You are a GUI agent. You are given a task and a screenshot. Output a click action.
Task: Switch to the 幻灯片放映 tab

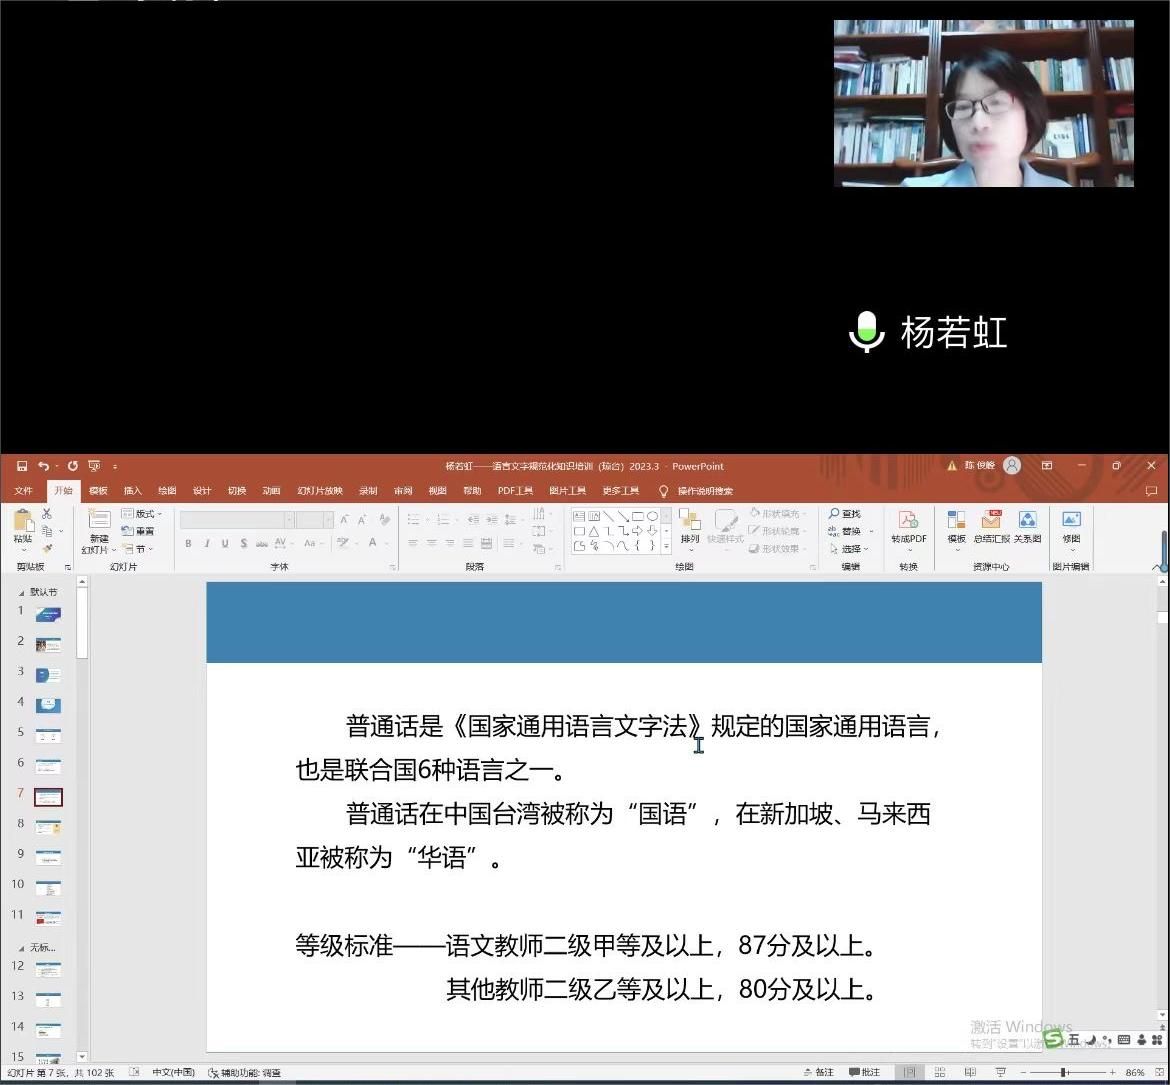319,491
